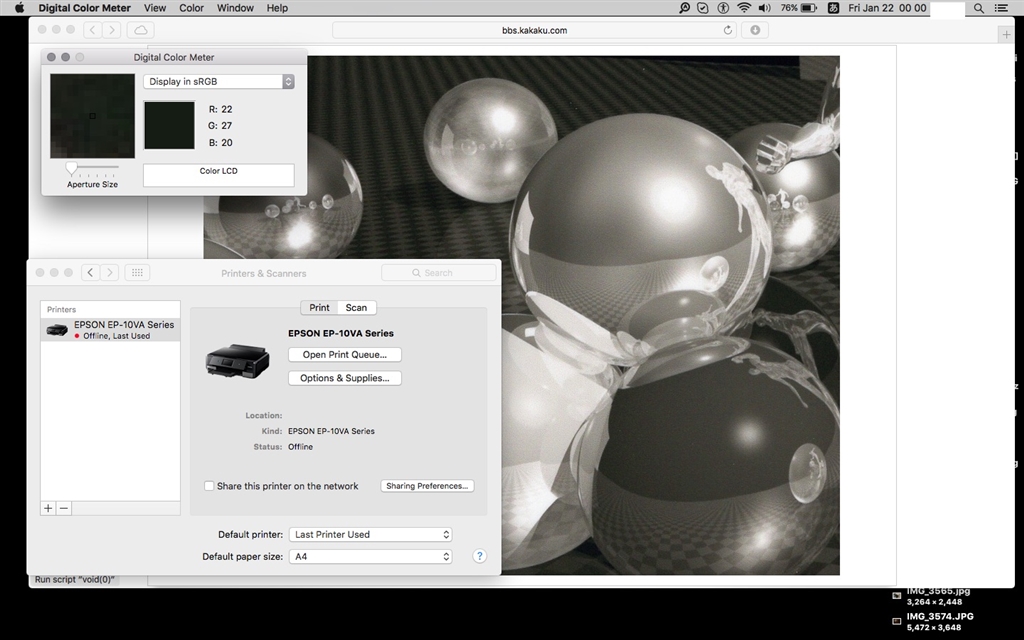This screenshot has height=640, width=1024.
Task: Click the plus icon to add a printer
Action: [x=48, y=508]
